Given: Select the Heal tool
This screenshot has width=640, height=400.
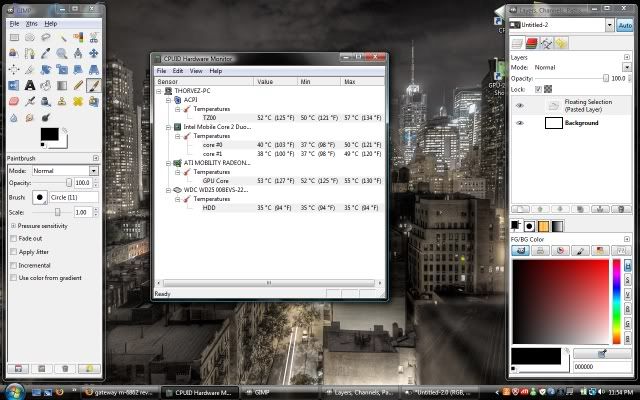Looking at the screenshot, I should click(78, 101).
